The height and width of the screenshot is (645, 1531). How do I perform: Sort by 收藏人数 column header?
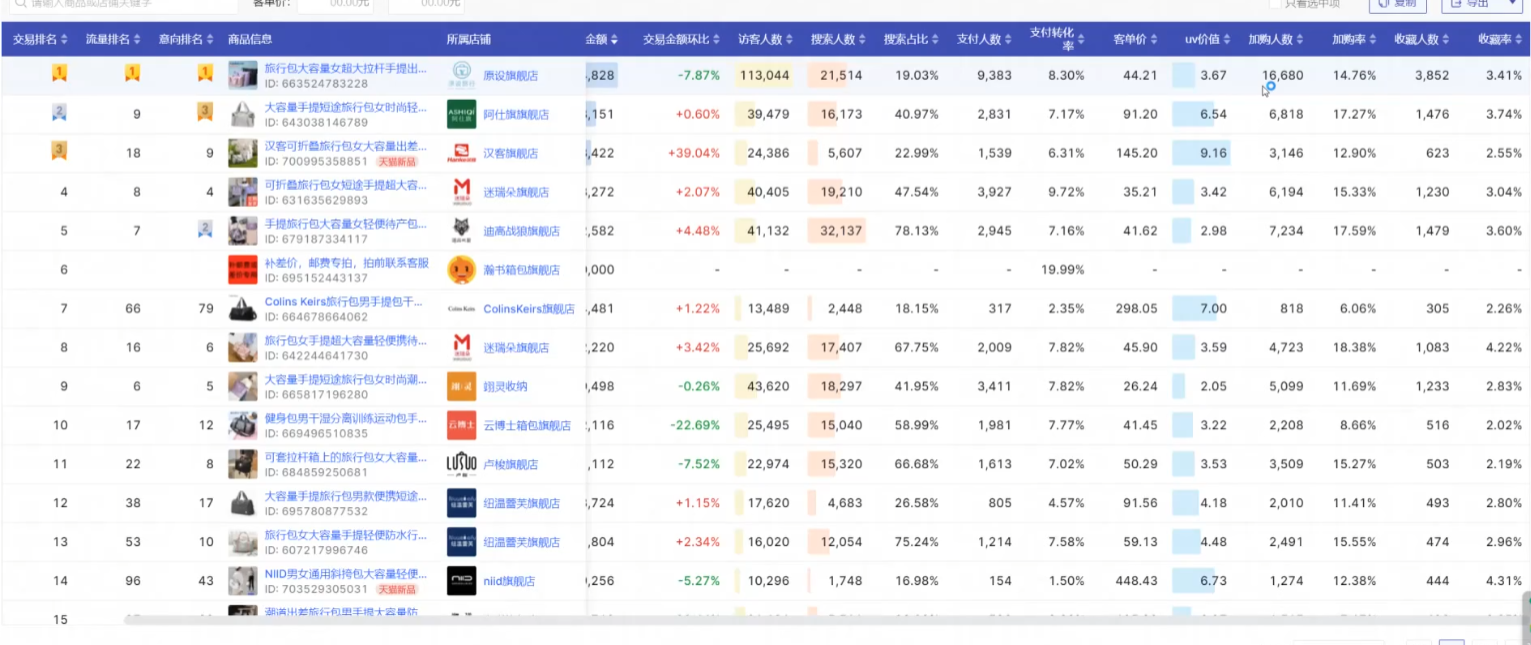(1419, 40)
